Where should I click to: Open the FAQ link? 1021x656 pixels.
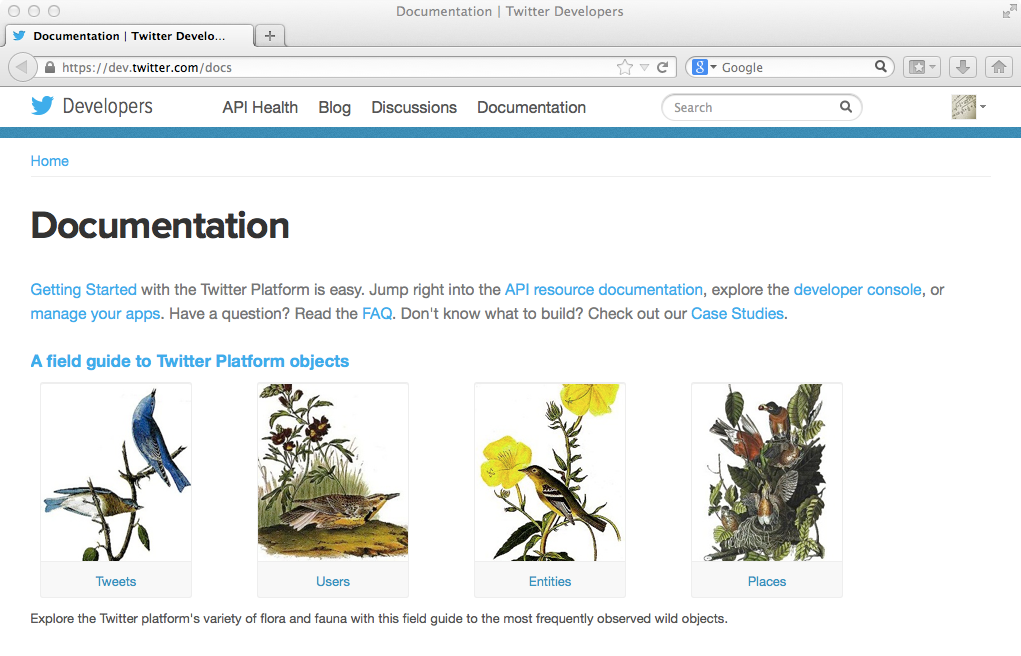pyautogui.click(x=377, y=314)
